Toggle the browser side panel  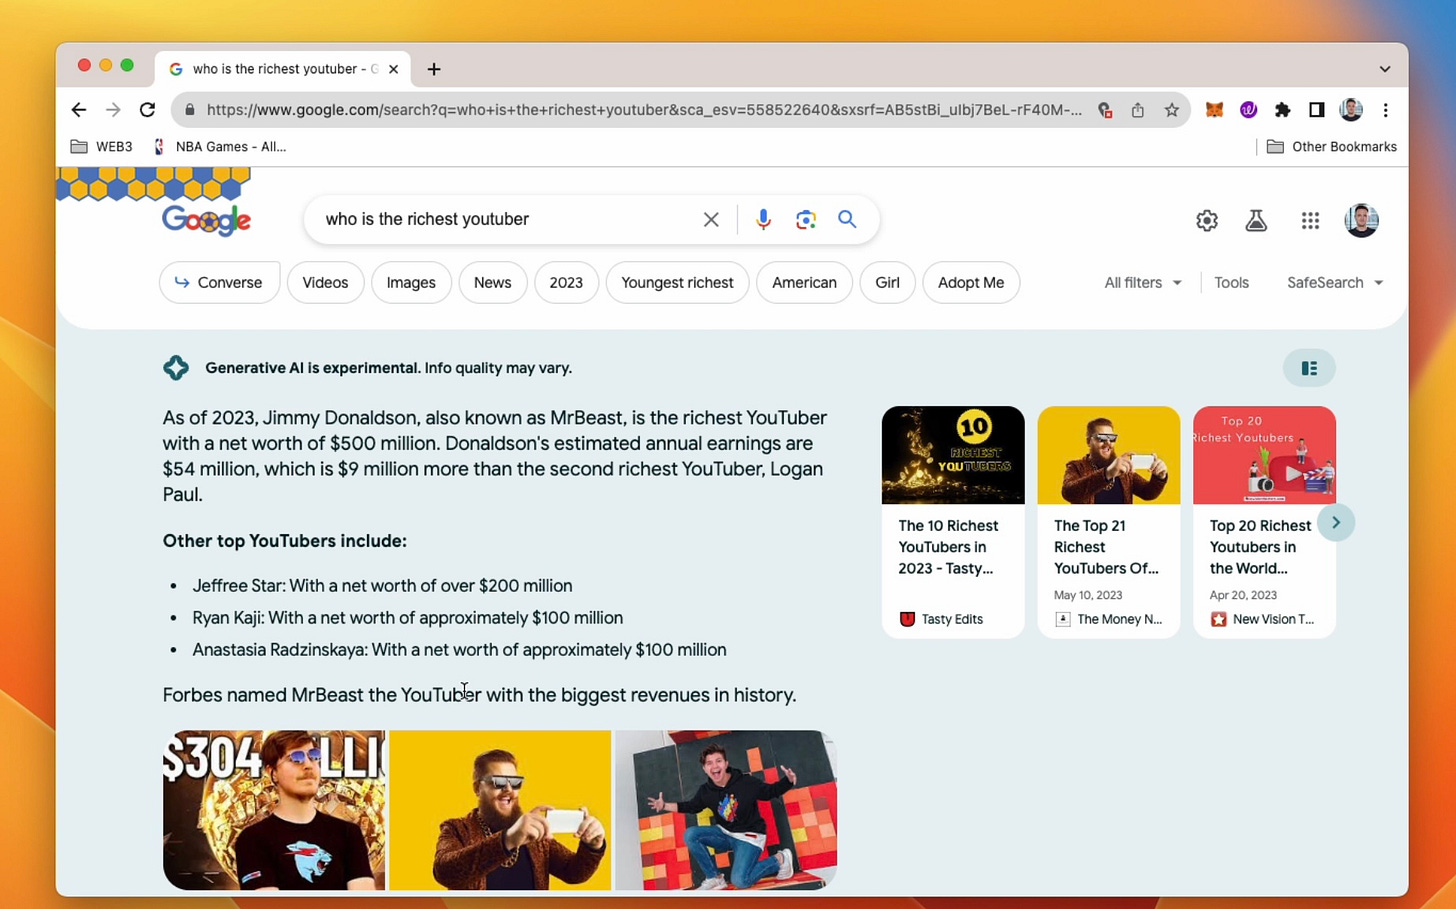click(1316, 110)
